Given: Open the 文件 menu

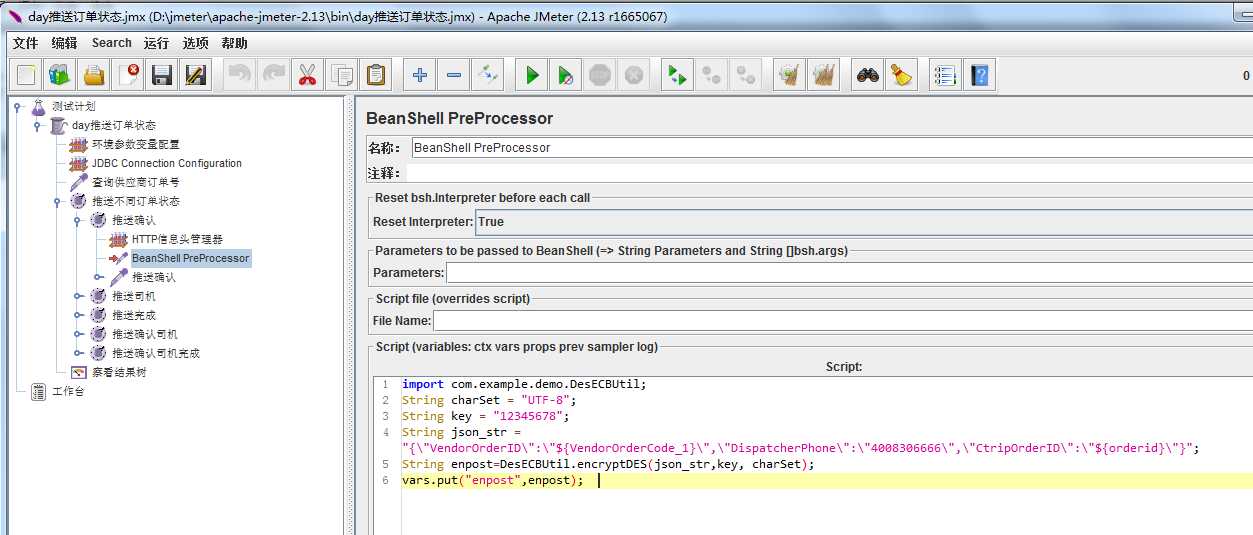Looking at the screenshot, I should tap(25, 43).
